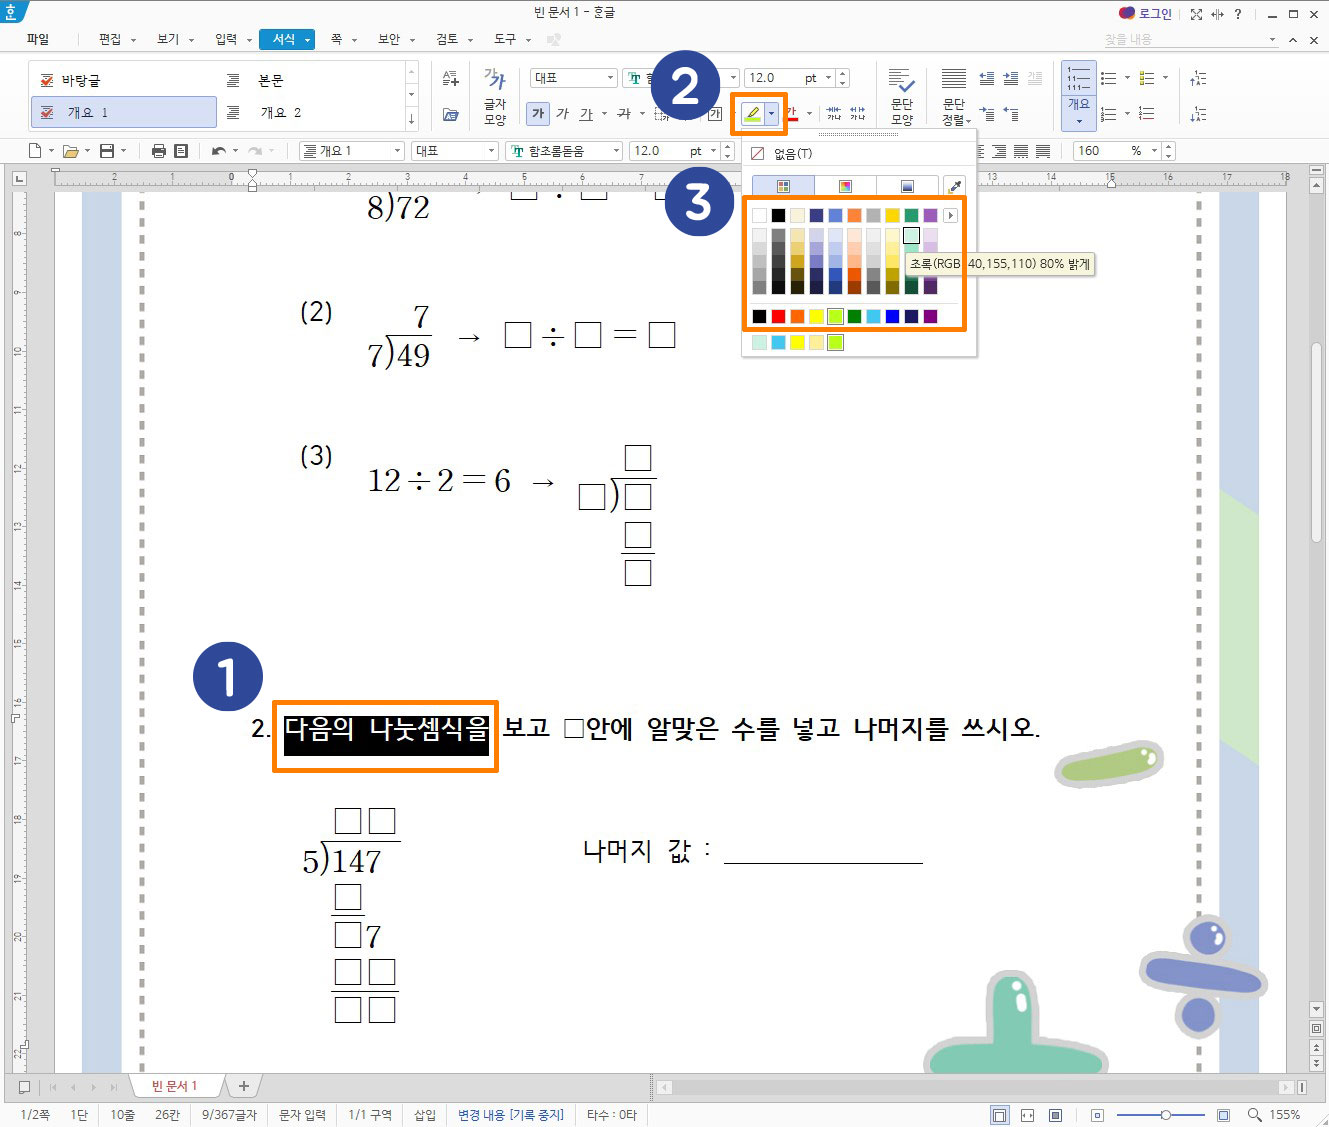Click the narrow character spacing icon

coord(833,114)
